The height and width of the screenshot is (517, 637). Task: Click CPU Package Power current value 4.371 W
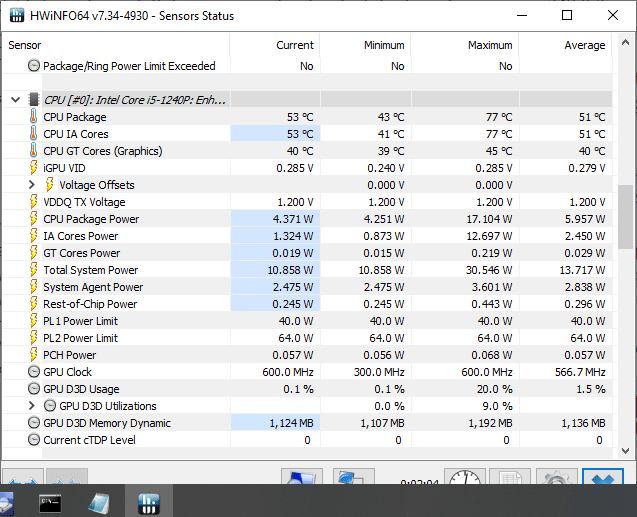293,219
